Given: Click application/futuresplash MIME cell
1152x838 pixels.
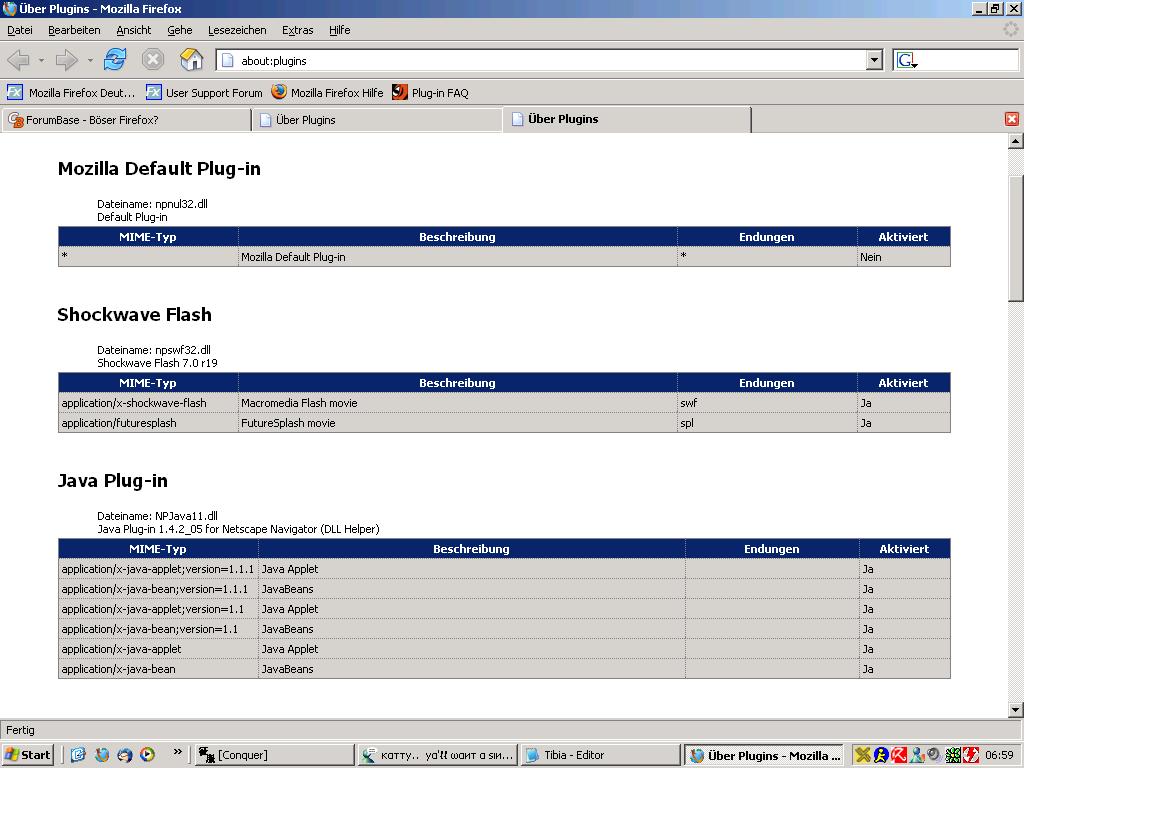Looking at the screenshot, I should 148,423.
